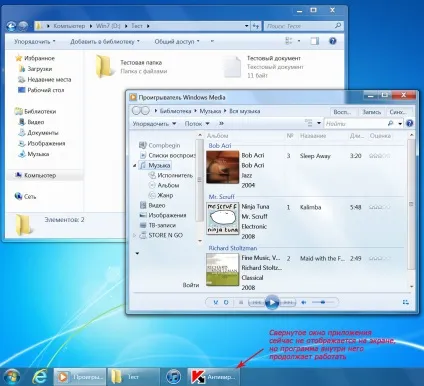Click Музыка in Media Player breadcrumb
This screenshot has height=386, width=424.
pos(210,111)
